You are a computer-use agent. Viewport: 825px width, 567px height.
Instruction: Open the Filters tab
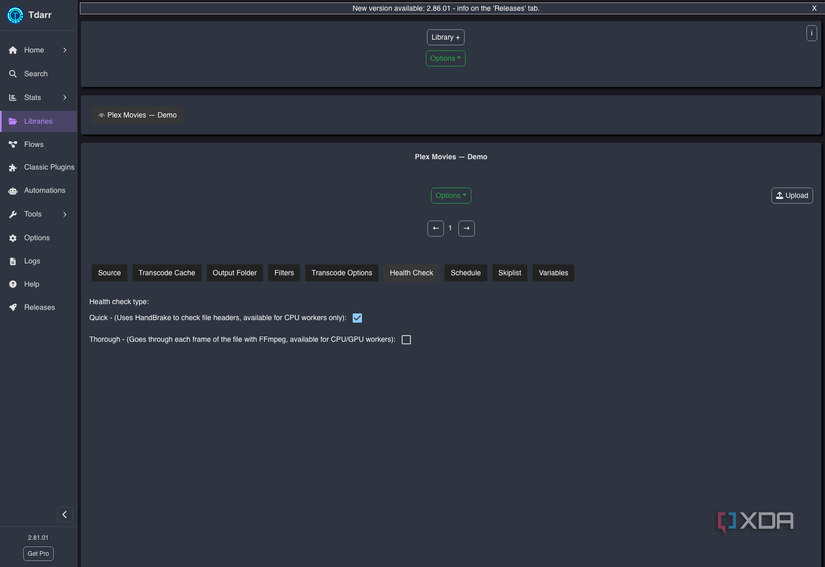coord(284,273)
